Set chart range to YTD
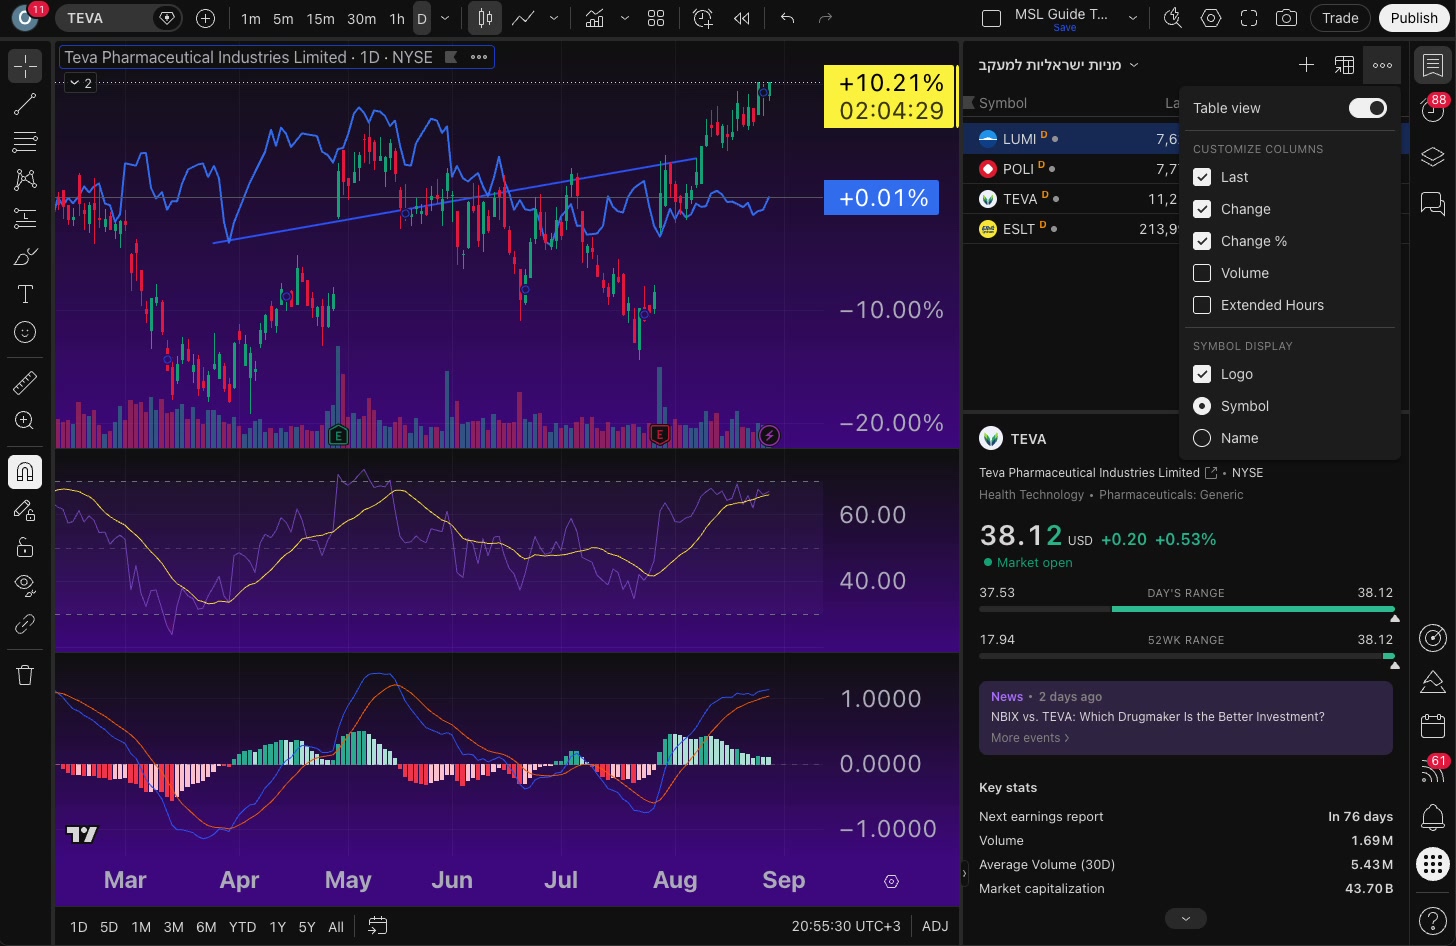 point(242,927)
